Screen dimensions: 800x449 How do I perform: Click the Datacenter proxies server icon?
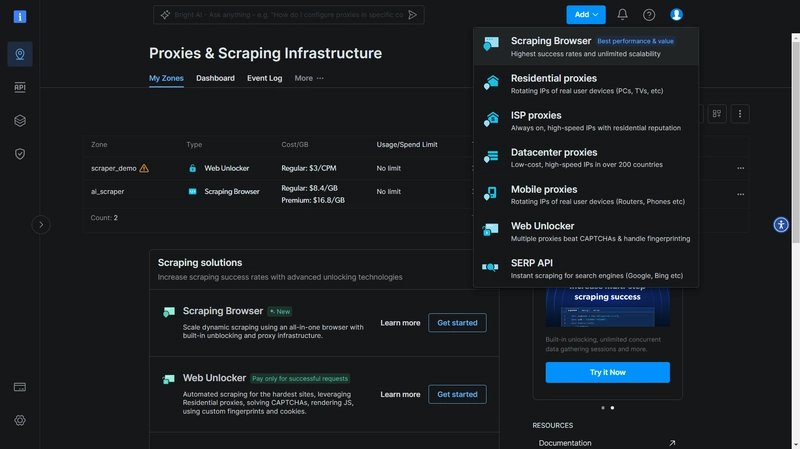tap(491, 156)
